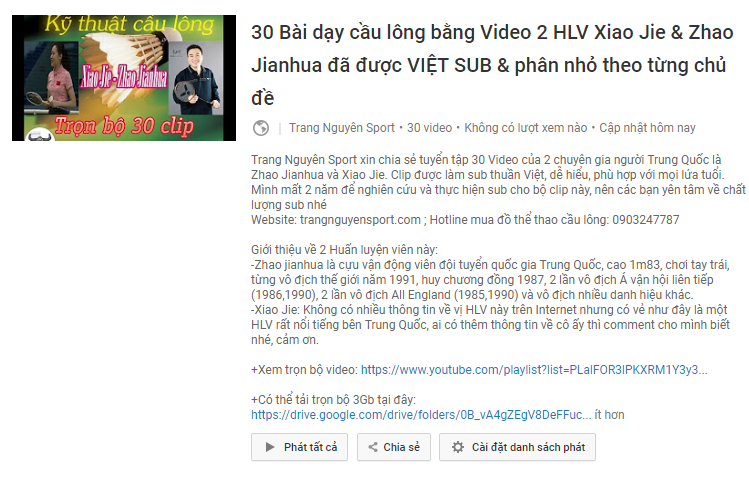Click the channel avatar on the thumbnail corner
The image size is (749, 477).
[x=39, y=136]
